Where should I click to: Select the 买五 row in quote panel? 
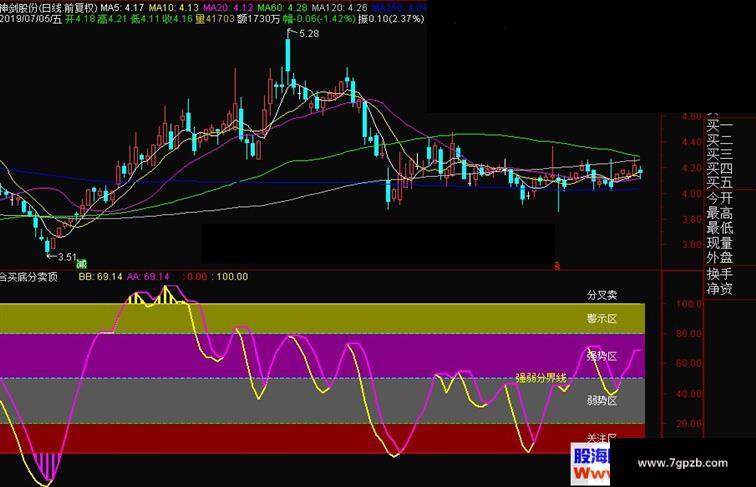point(720,182)
